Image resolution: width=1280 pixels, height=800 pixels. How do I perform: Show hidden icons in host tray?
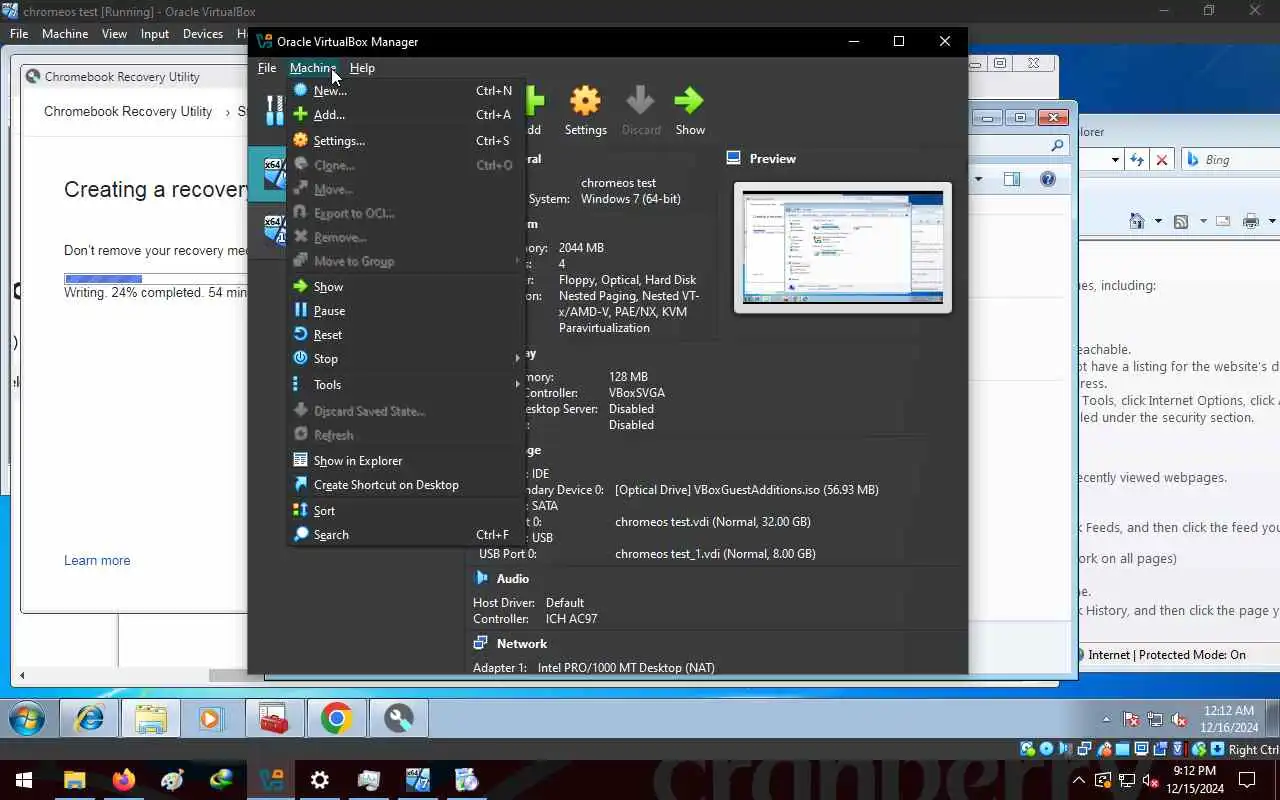1079,780
